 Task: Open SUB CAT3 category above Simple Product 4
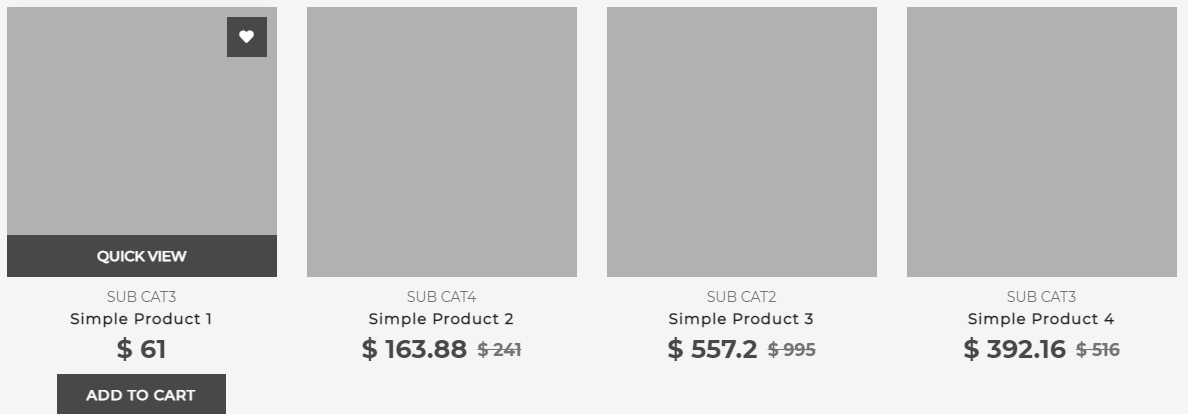click(1041, 297)
